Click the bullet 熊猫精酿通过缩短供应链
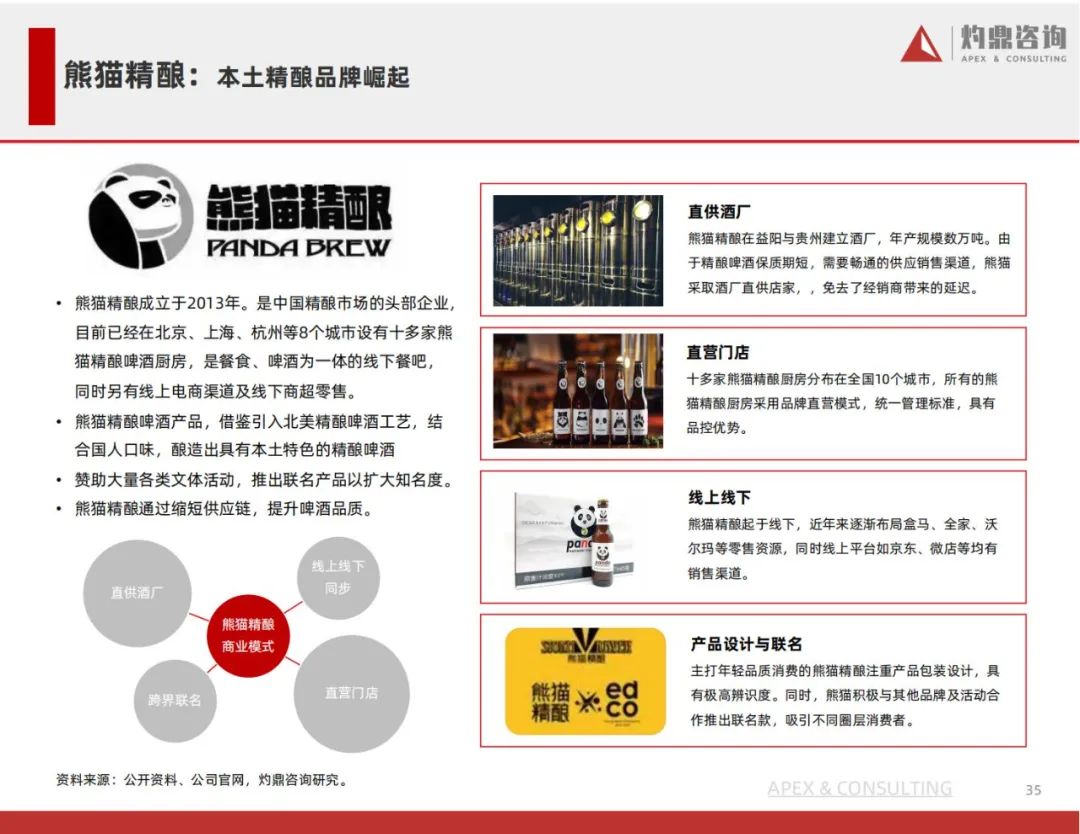This screenshot has width=1080, height=834. pyautogui.click(x=225, y=509)
